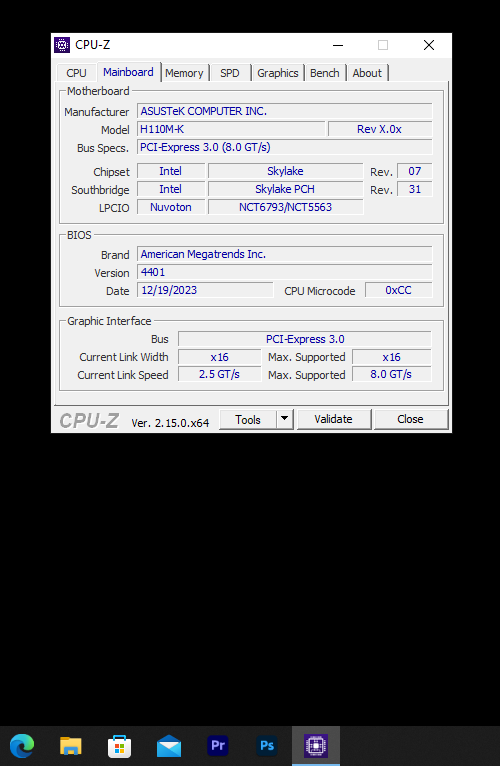This screenshot has width=500, height=770.
Task: Click the Close button at bottom
Action: [x=410, y=419]
